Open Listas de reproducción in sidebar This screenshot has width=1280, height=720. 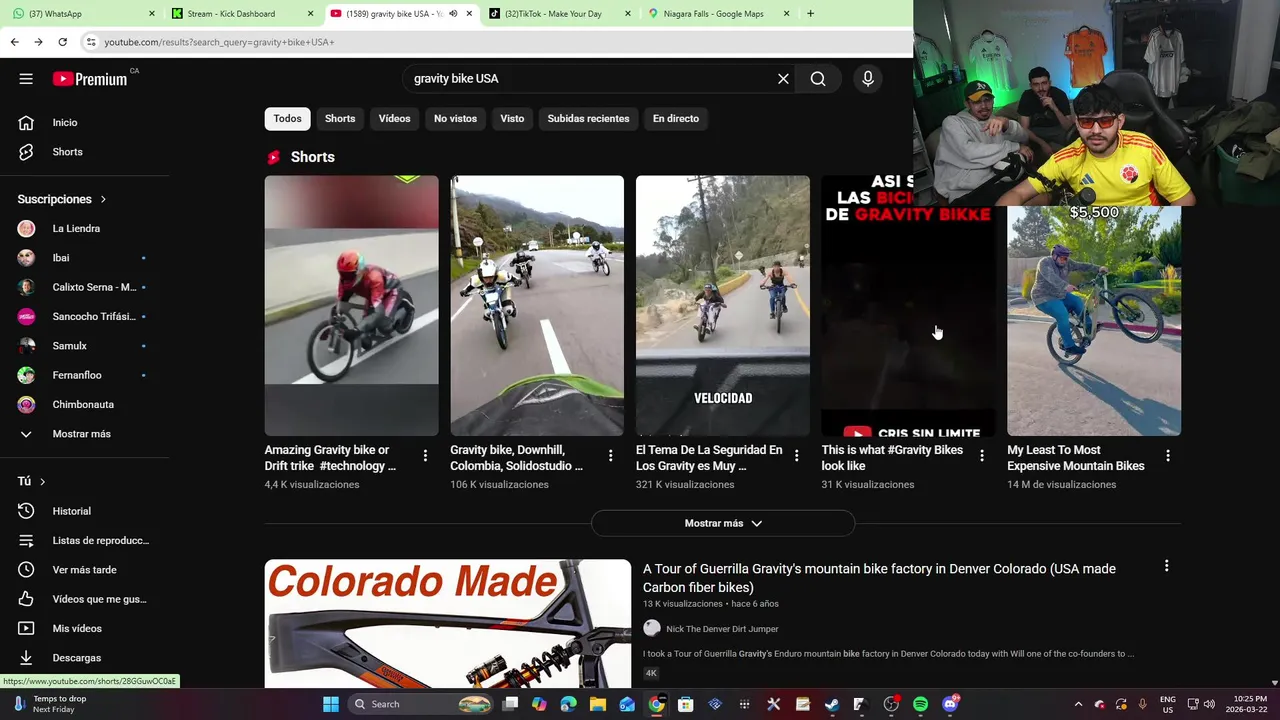85,540
